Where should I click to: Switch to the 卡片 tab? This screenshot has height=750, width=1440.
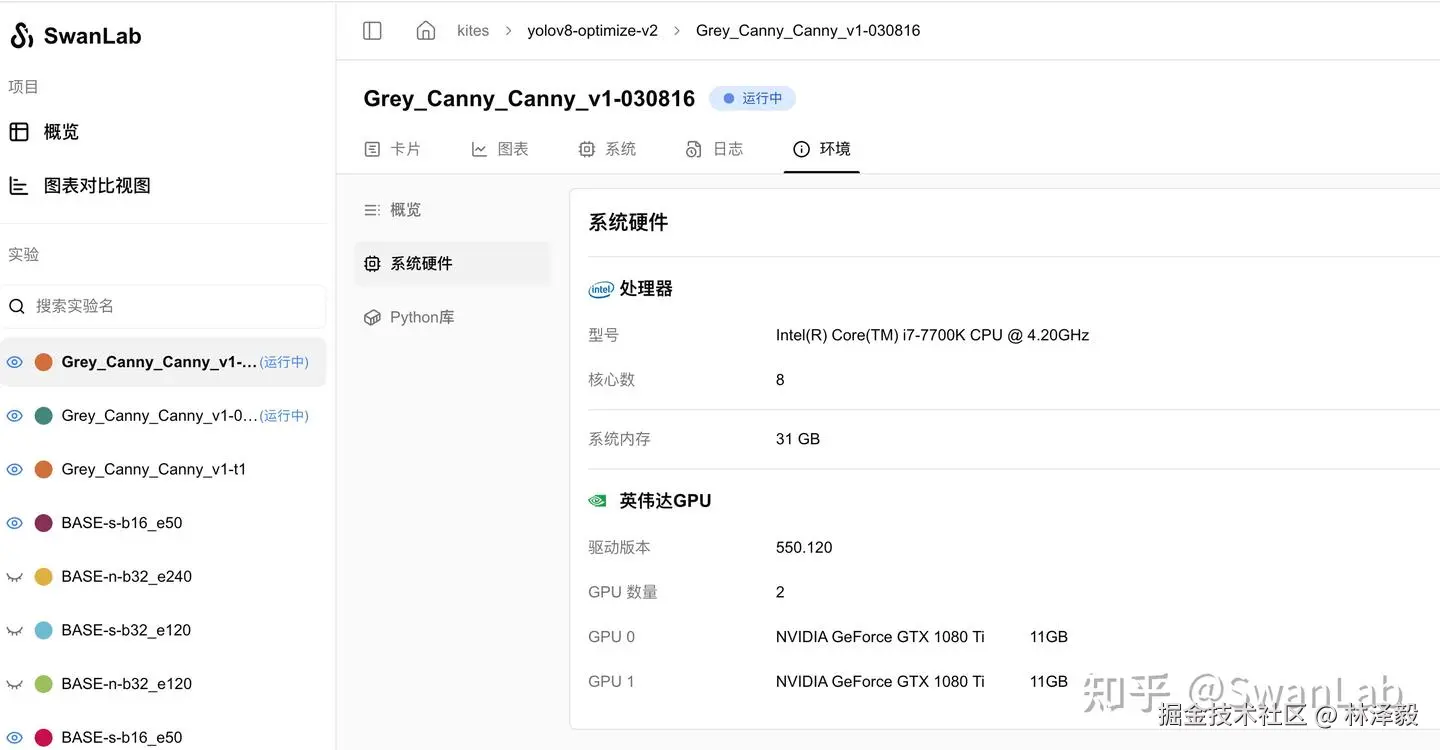click(x=392, y=149)
